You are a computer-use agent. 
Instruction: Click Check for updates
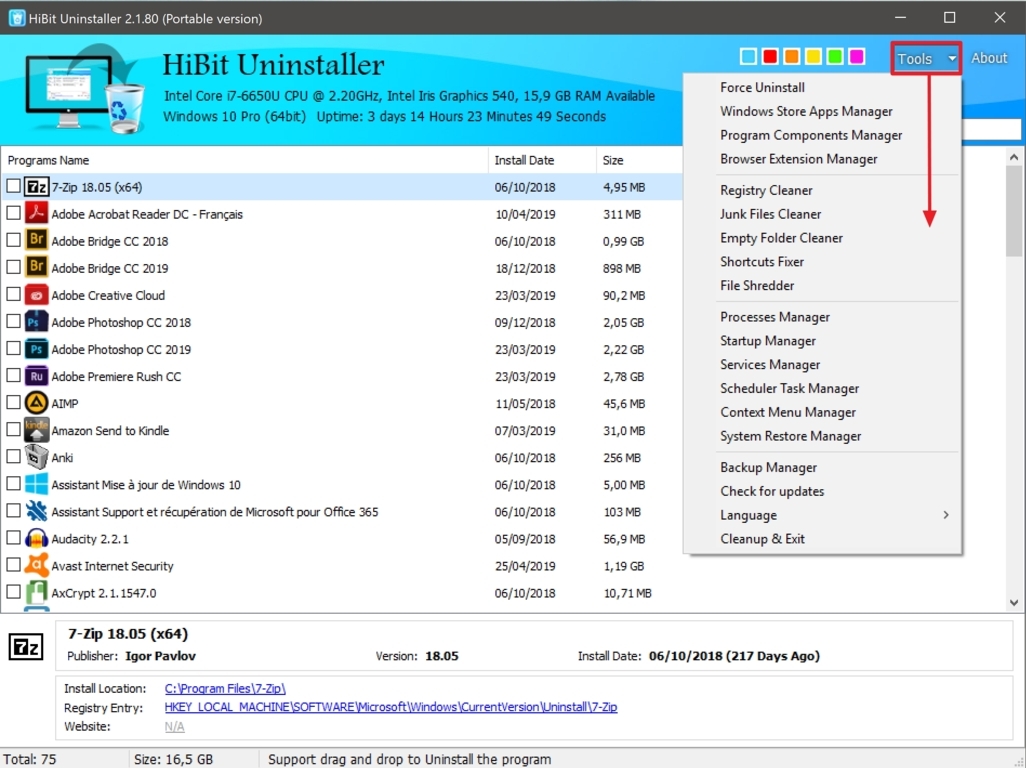tap(772, 491)
